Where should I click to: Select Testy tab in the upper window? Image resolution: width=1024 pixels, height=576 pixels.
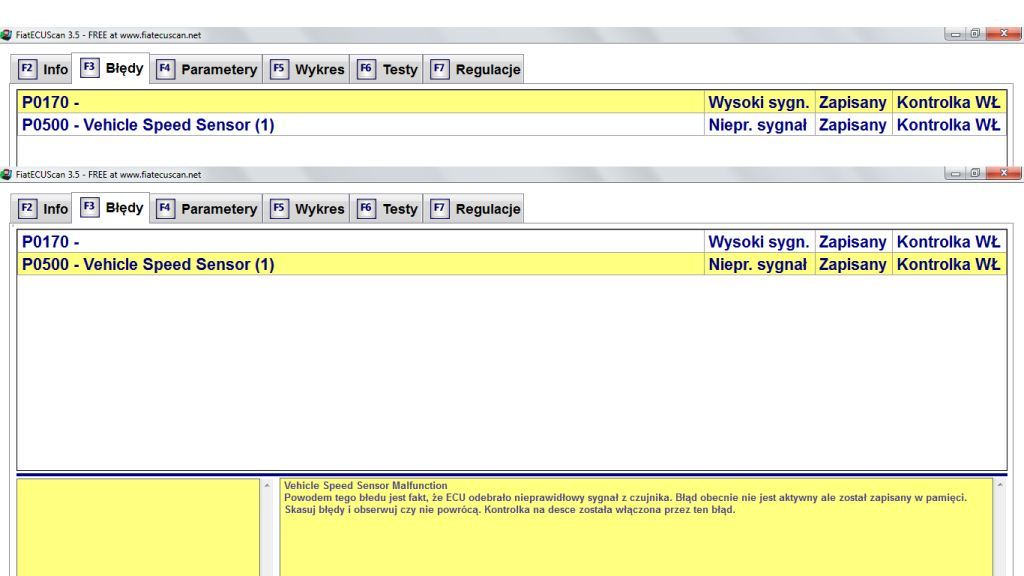pos(388,70)
